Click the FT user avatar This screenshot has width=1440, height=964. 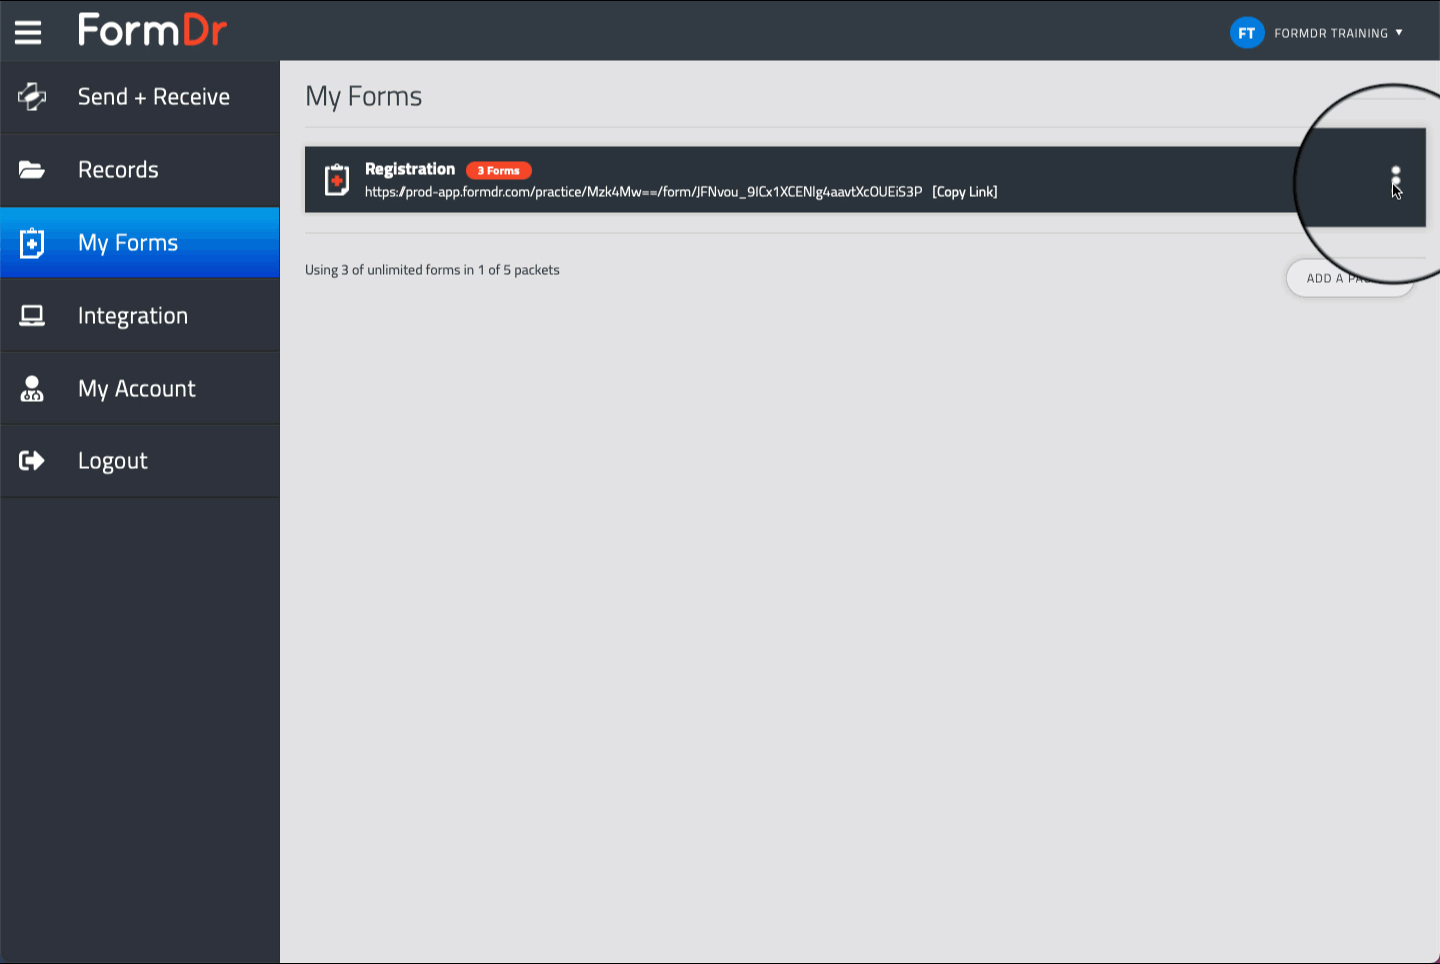(1247, 33)
